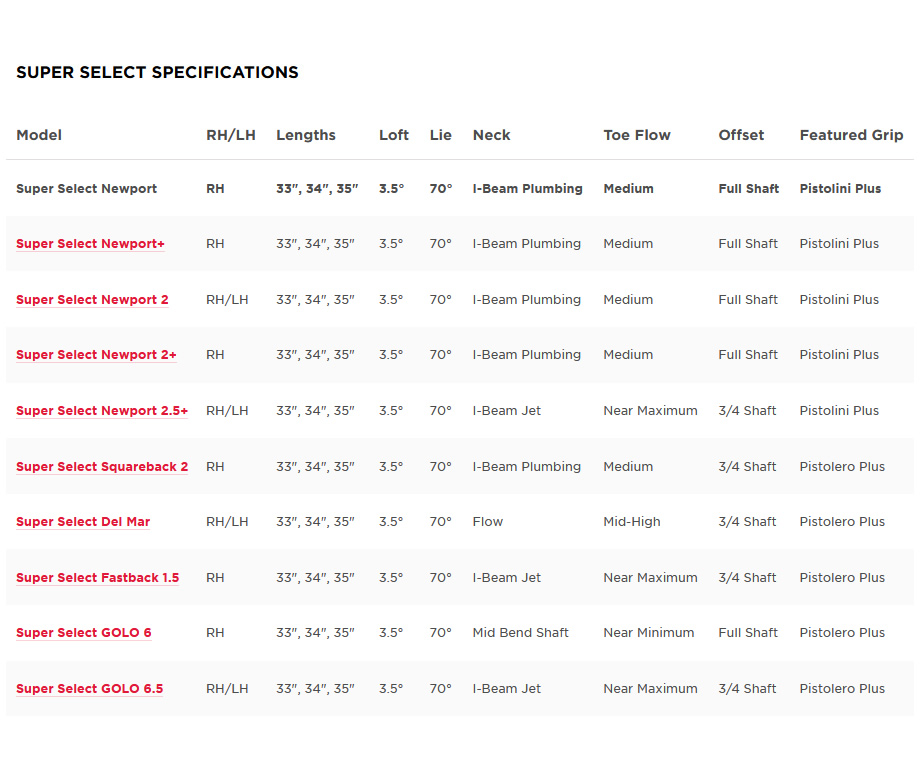Click the Loft column header
The image size is (920, 761).
point(394,135)
